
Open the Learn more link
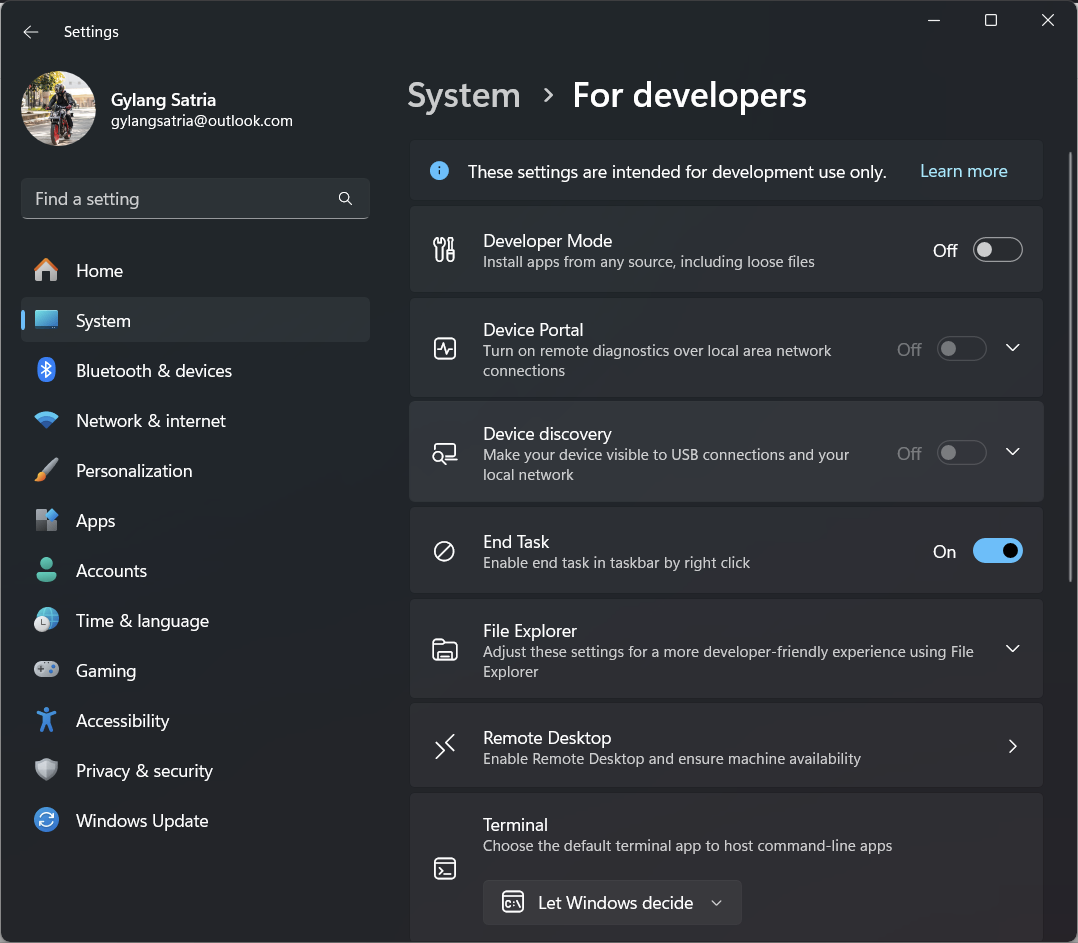point(963,171)
